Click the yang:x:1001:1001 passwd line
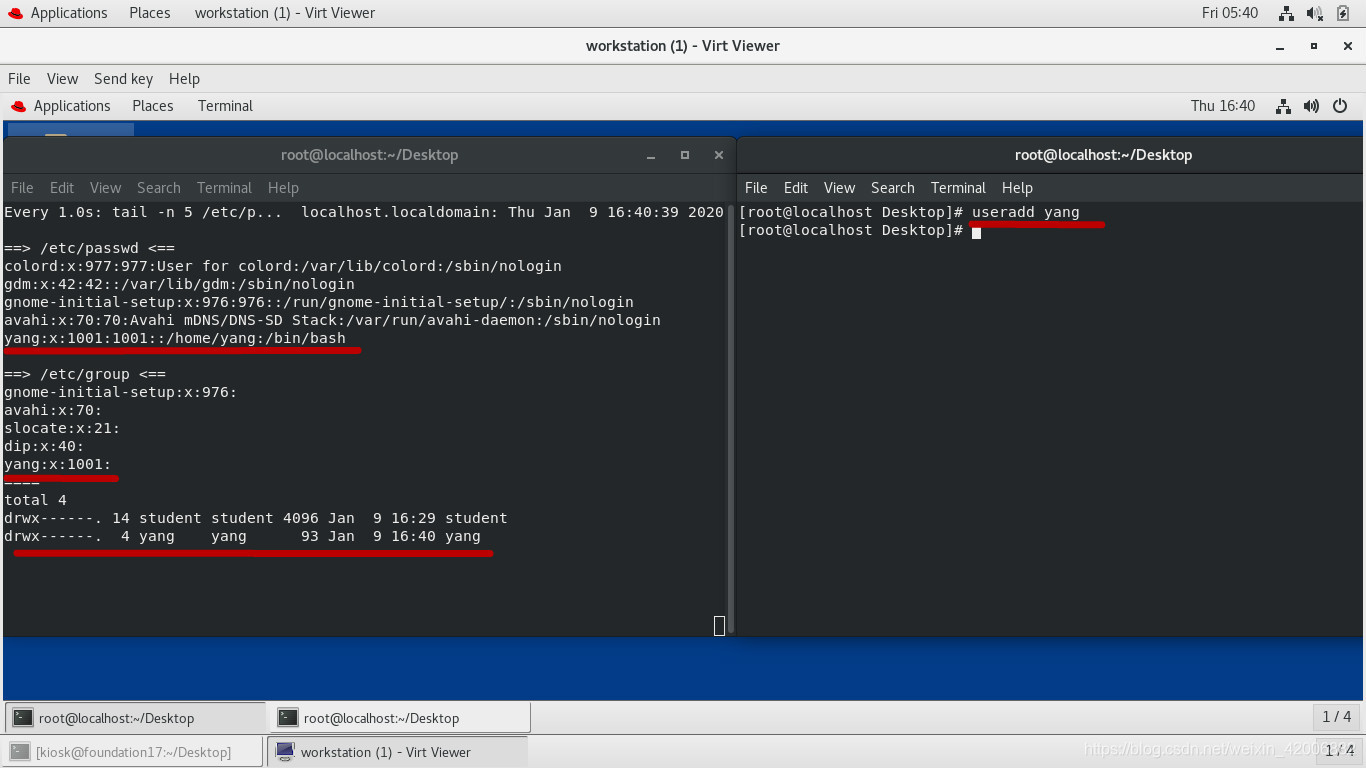This screenshot has height=768, width=1366. point(175,338)
